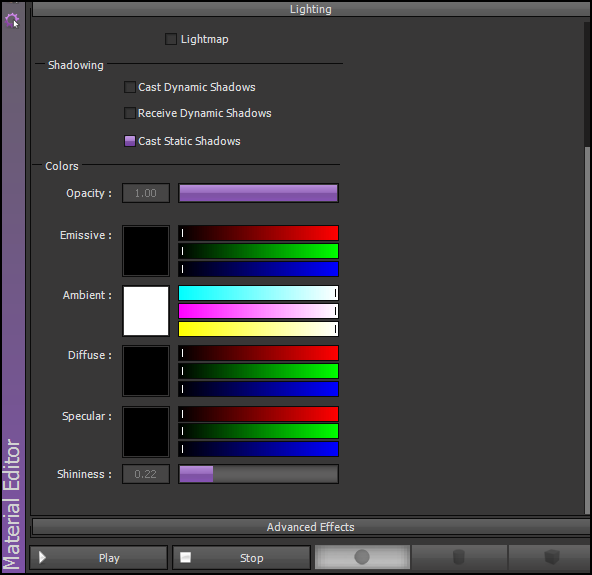The image size is (592, 575).
Task: Click the purple gear icon in sidebar
Action: [11, 20]
